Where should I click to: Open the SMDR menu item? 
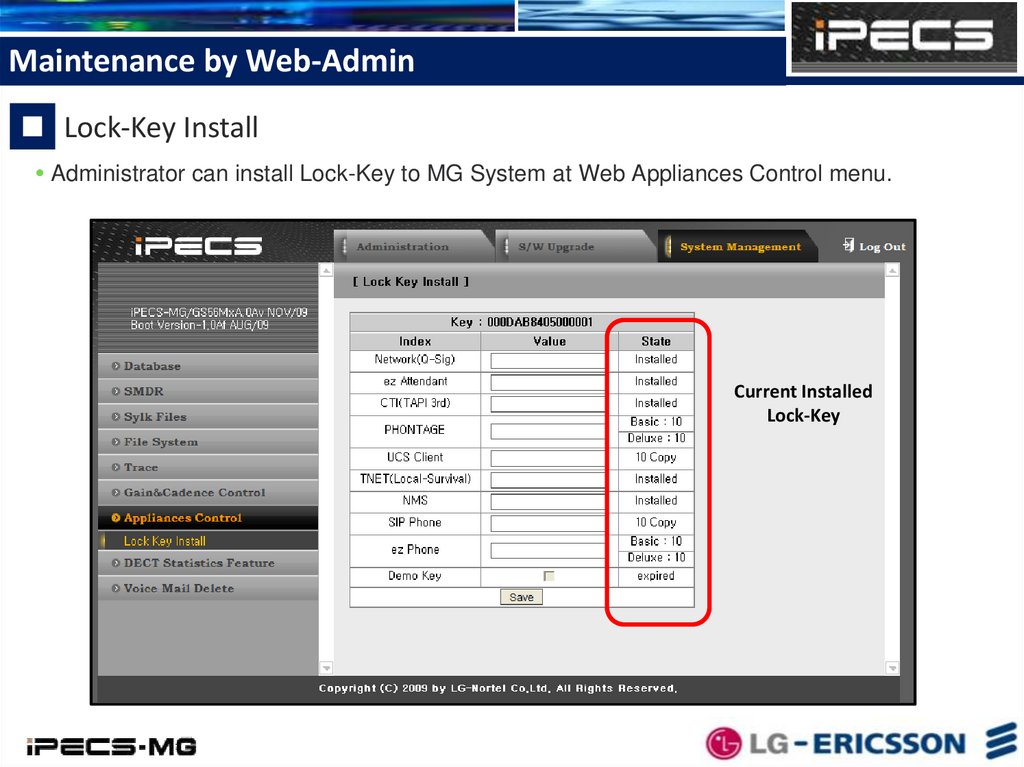(x=208, y=392)
